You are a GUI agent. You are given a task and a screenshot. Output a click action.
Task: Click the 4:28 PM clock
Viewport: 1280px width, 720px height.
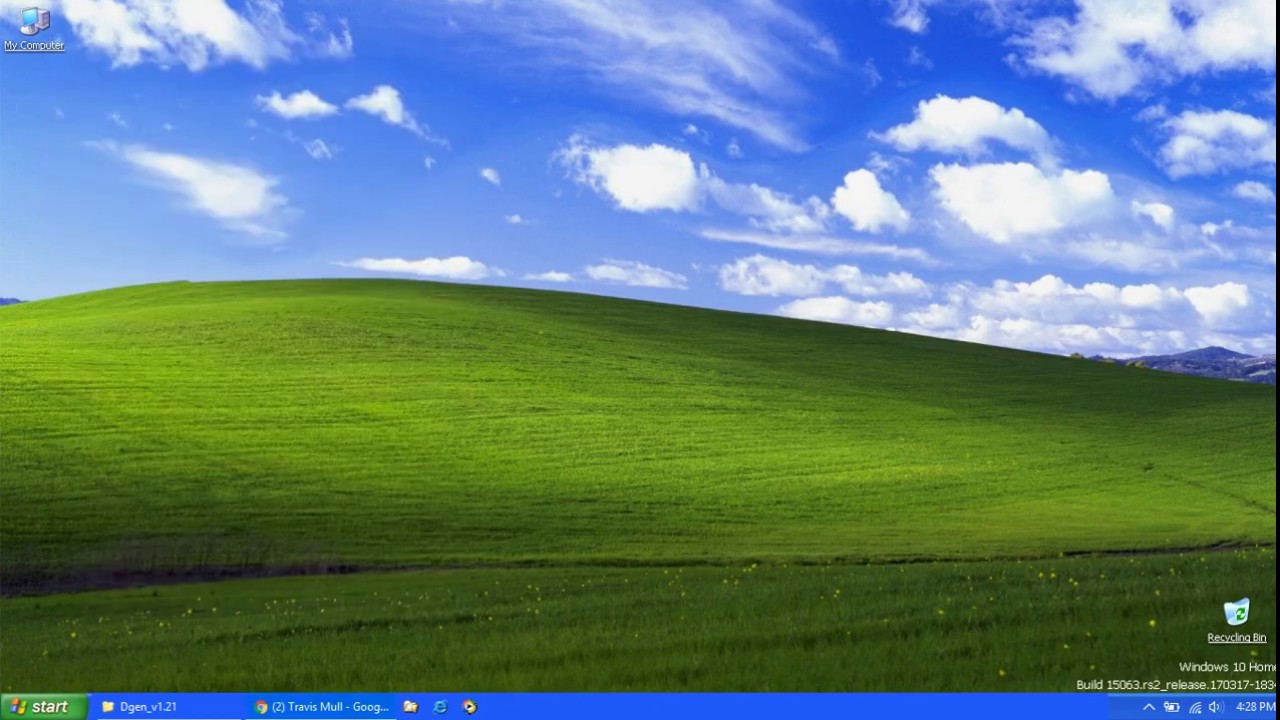[x=1255, y=707]
